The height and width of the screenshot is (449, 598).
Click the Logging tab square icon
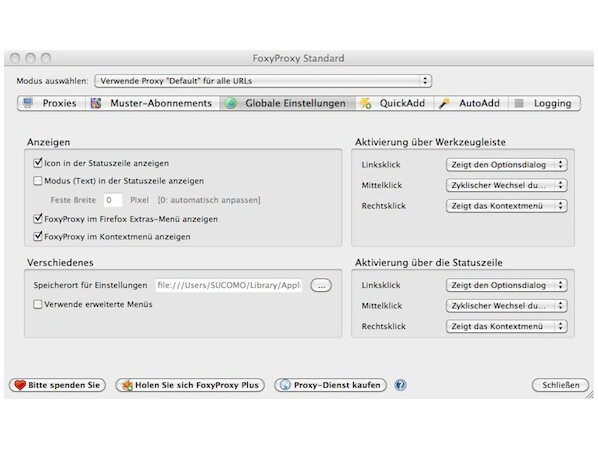coord(519,103)
